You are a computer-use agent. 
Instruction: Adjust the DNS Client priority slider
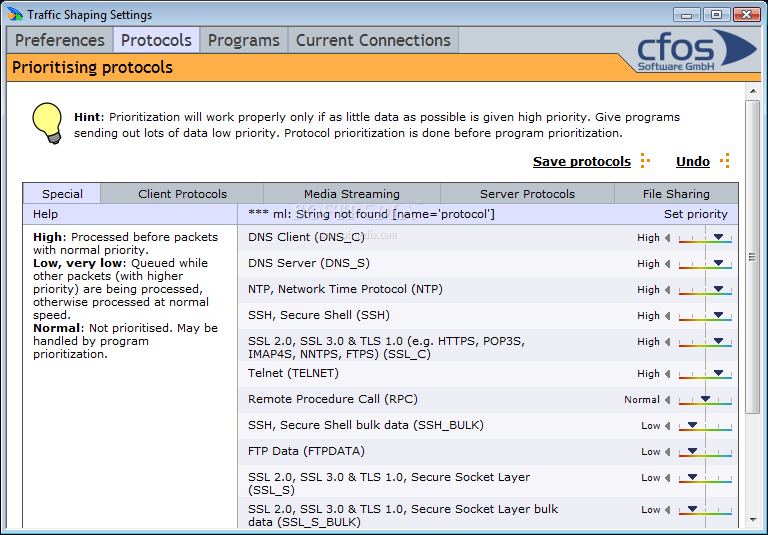click(x=705, y=238)
